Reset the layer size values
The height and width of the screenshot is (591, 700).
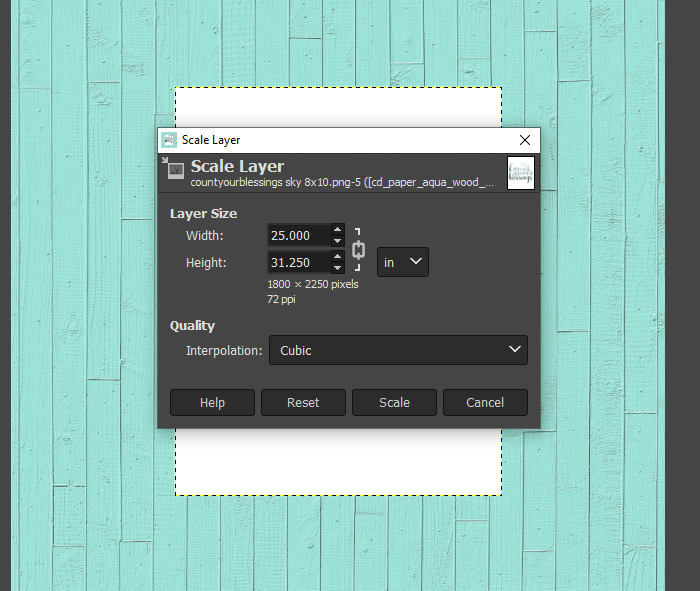pos(303,402)
